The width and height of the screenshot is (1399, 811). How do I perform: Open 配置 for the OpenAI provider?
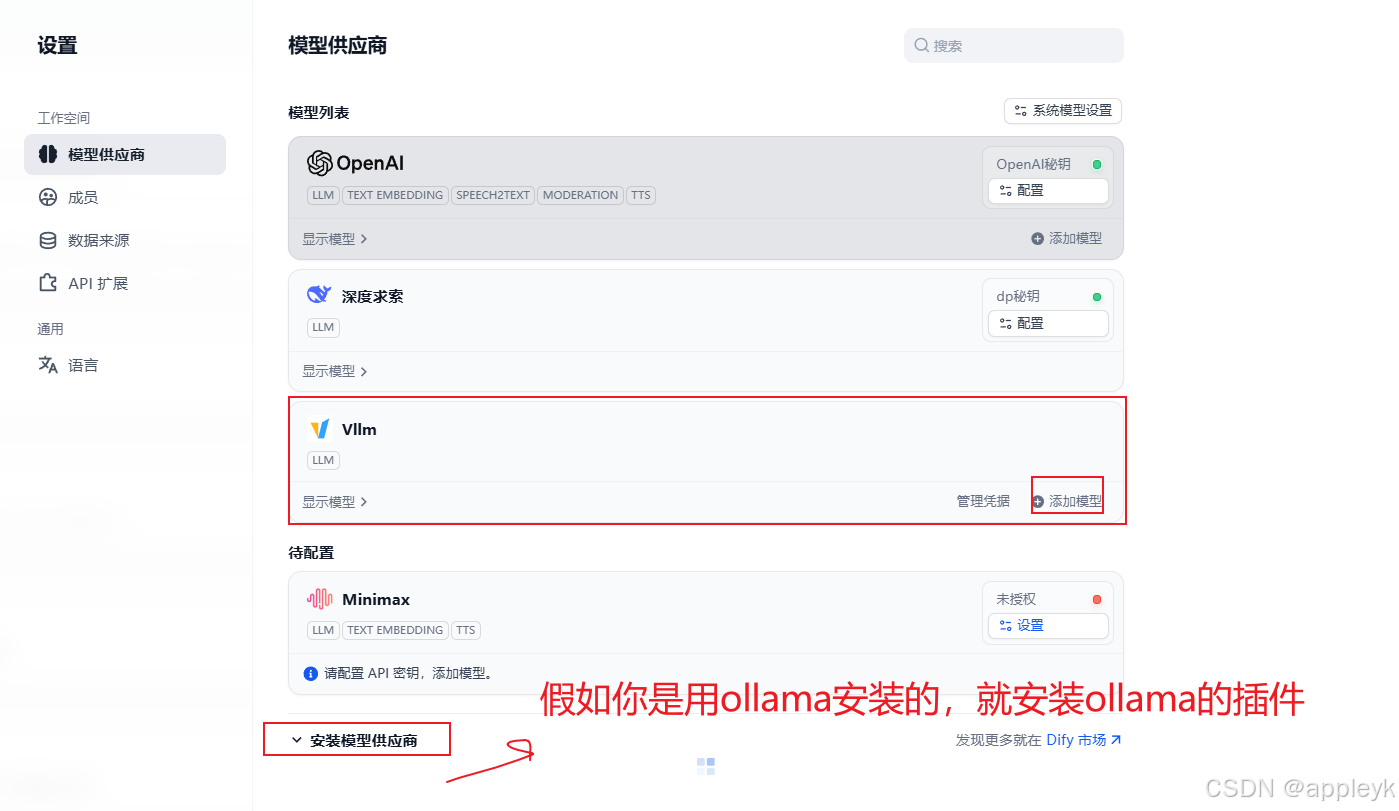(1048, 190)
